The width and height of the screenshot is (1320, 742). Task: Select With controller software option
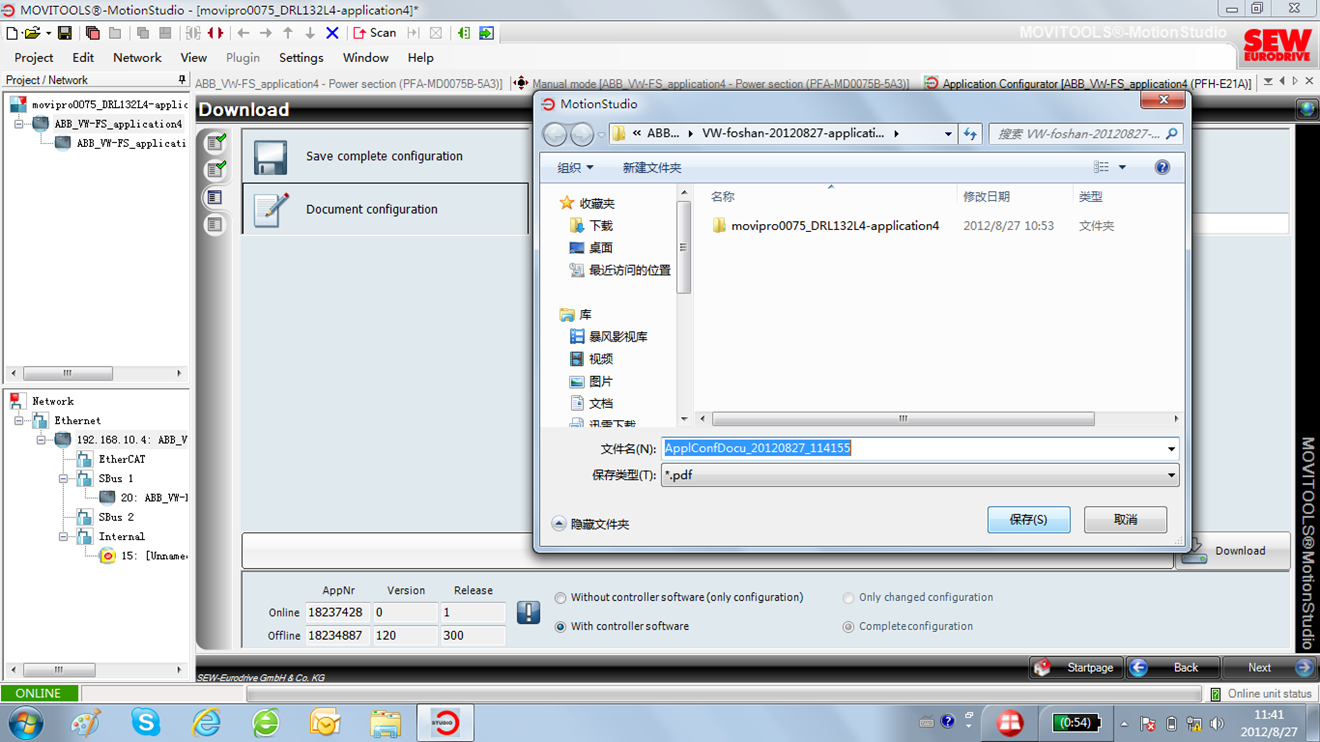[560, 627]
